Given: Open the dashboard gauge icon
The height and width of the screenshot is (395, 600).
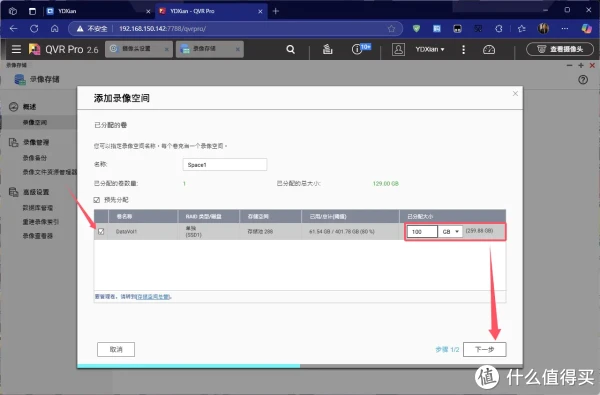Looking at the screenshot, I should pyautogui.click(x=489, y=49).
